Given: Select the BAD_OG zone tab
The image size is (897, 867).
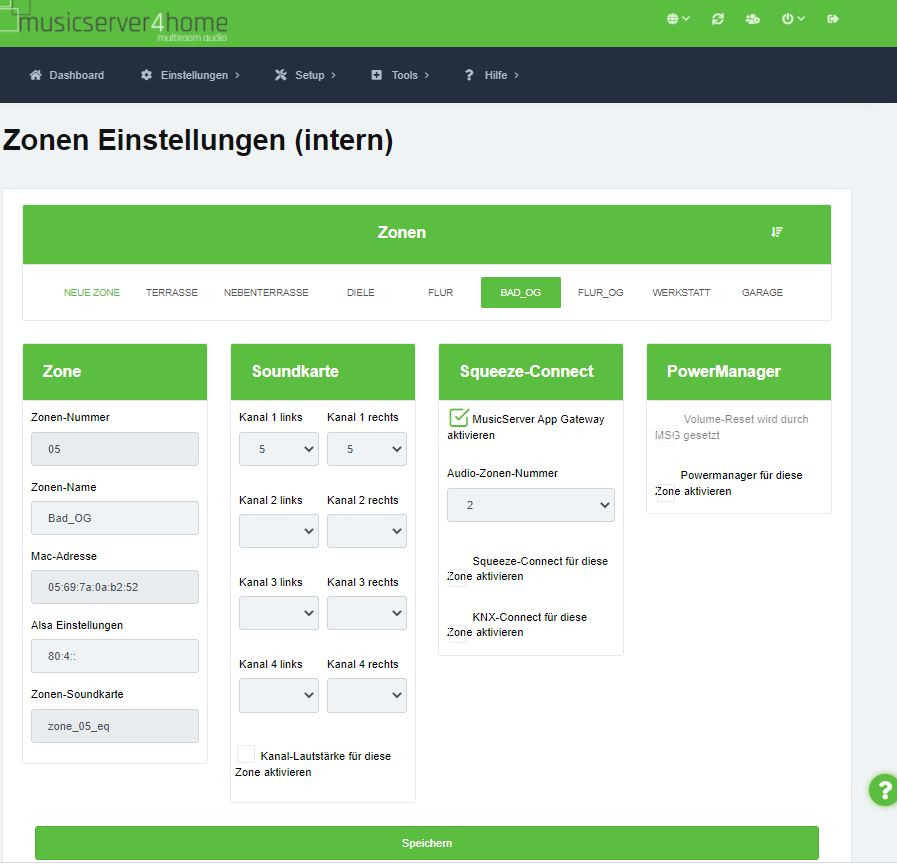Looking at the screenshot, I should tap(521, 292).
